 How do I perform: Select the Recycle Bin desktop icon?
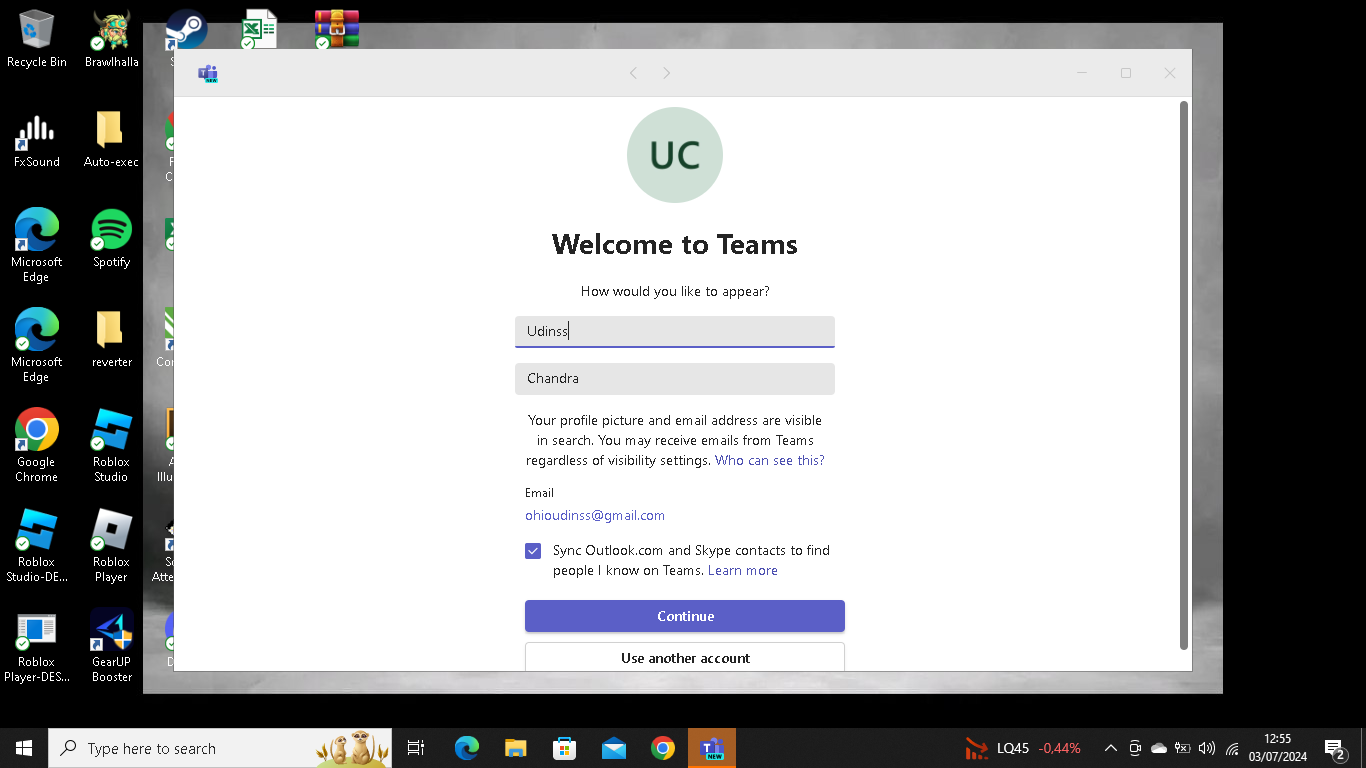click(x=37, y=38)
